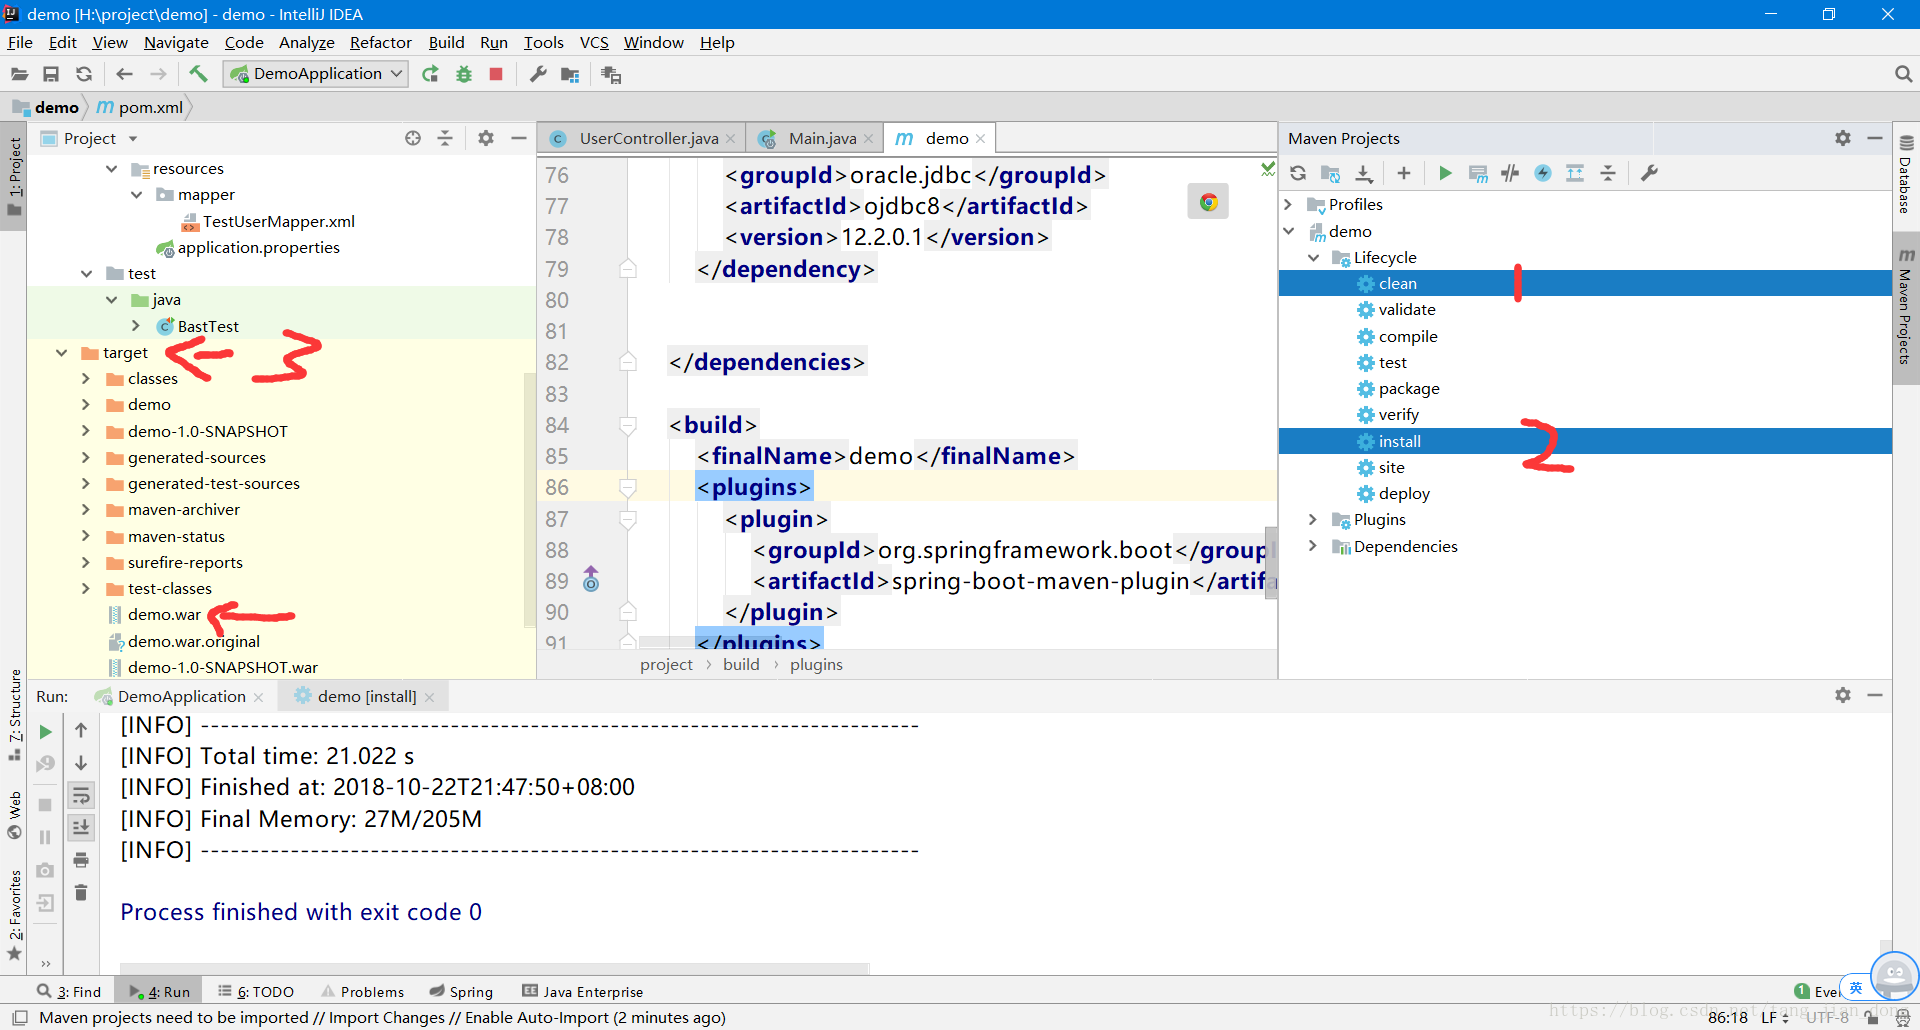
Task: Toggle Skip Tests mode in Maven toolbar
Action: click(x=1543, y=173)
